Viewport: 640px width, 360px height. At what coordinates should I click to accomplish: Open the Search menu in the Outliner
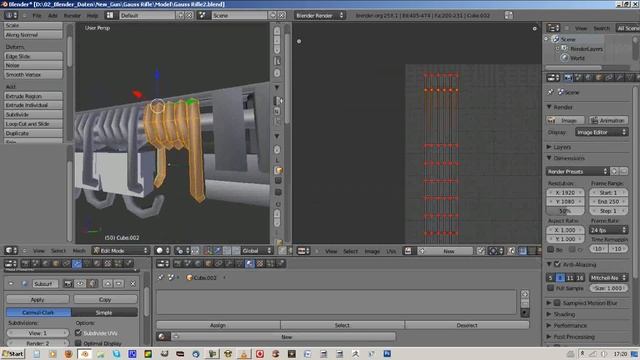(x=601, y=28)
